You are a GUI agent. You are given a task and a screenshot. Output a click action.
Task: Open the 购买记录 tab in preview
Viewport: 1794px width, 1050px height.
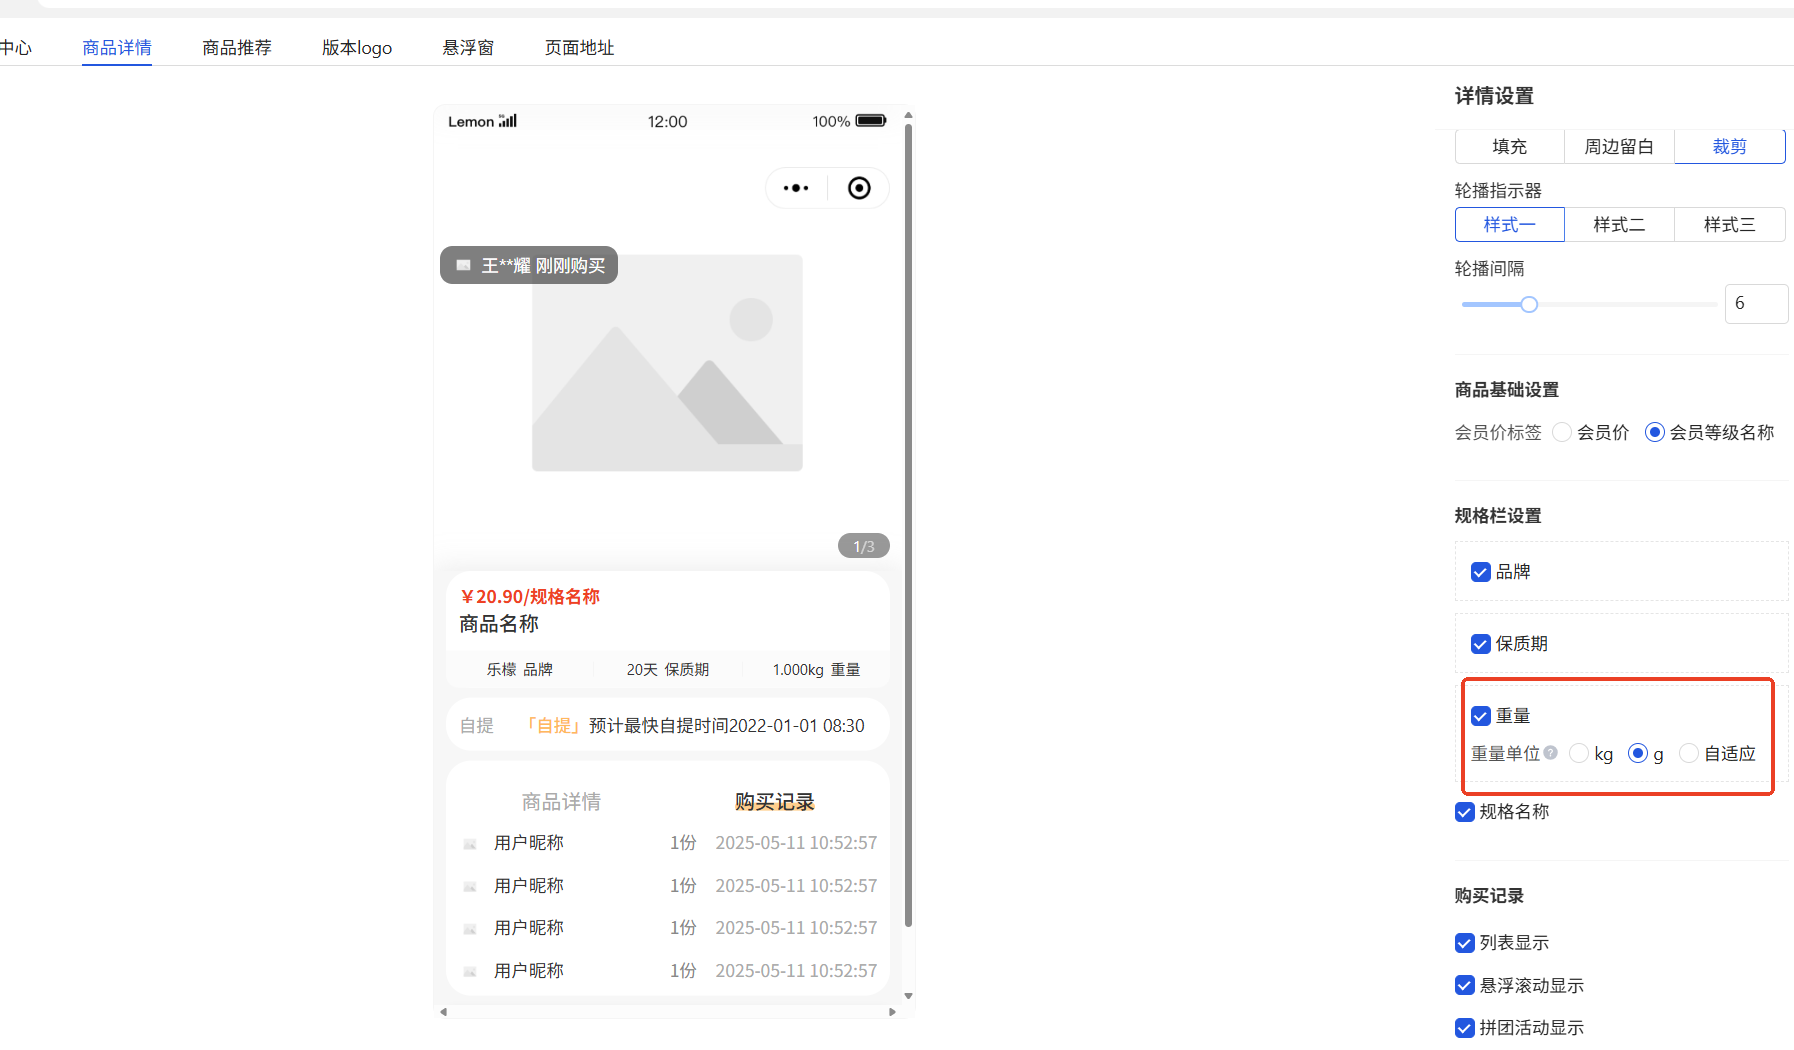775,802
